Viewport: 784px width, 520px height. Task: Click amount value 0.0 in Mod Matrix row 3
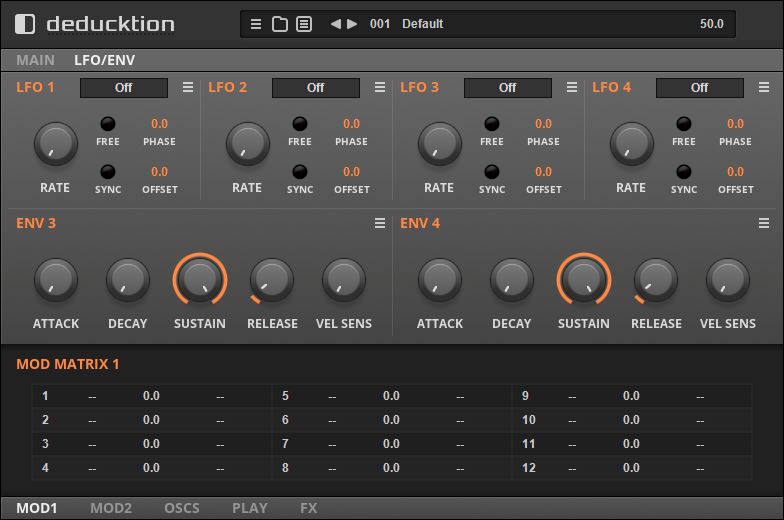pyautogui.click(x=151, y=444)
